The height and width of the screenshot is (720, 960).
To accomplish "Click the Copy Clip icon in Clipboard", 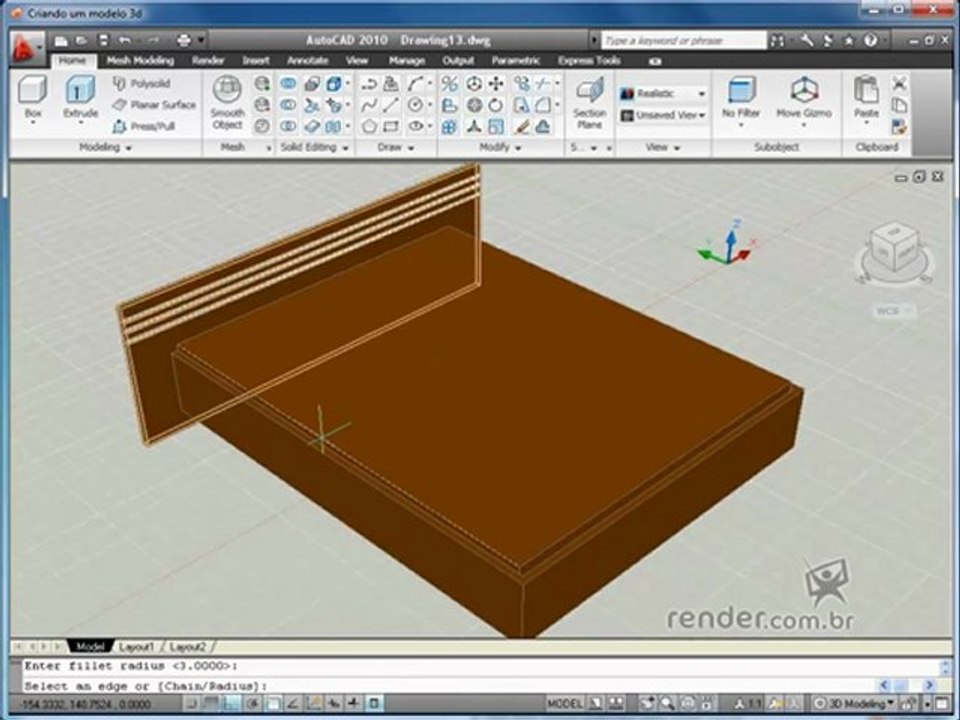I will tap(899, 105).
